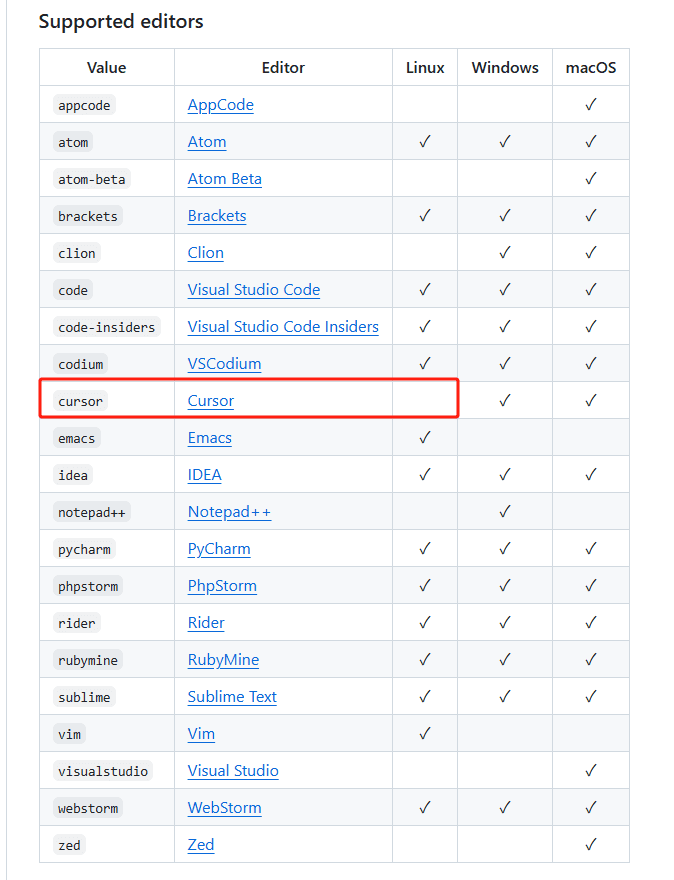Open the Notepad++ link
The image size is (674, 880).
click(229, 512)
